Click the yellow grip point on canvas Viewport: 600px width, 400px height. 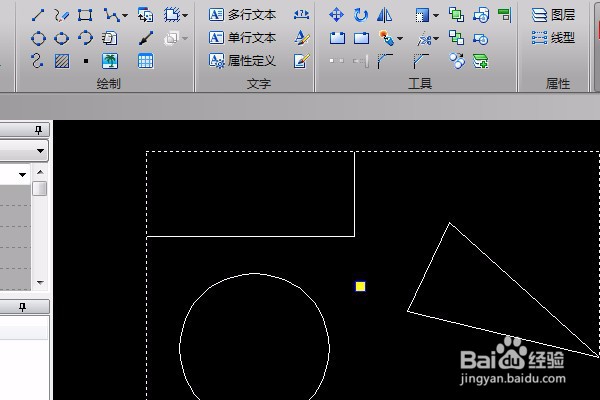[x=360, y=286]
